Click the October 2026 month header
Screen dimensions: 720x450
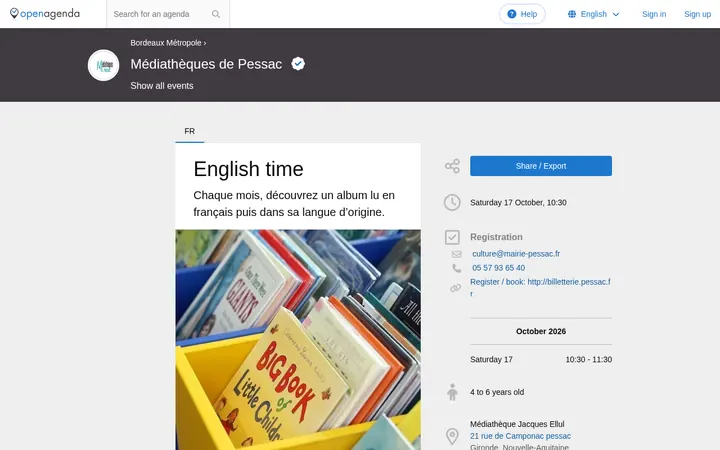[541, 331]
